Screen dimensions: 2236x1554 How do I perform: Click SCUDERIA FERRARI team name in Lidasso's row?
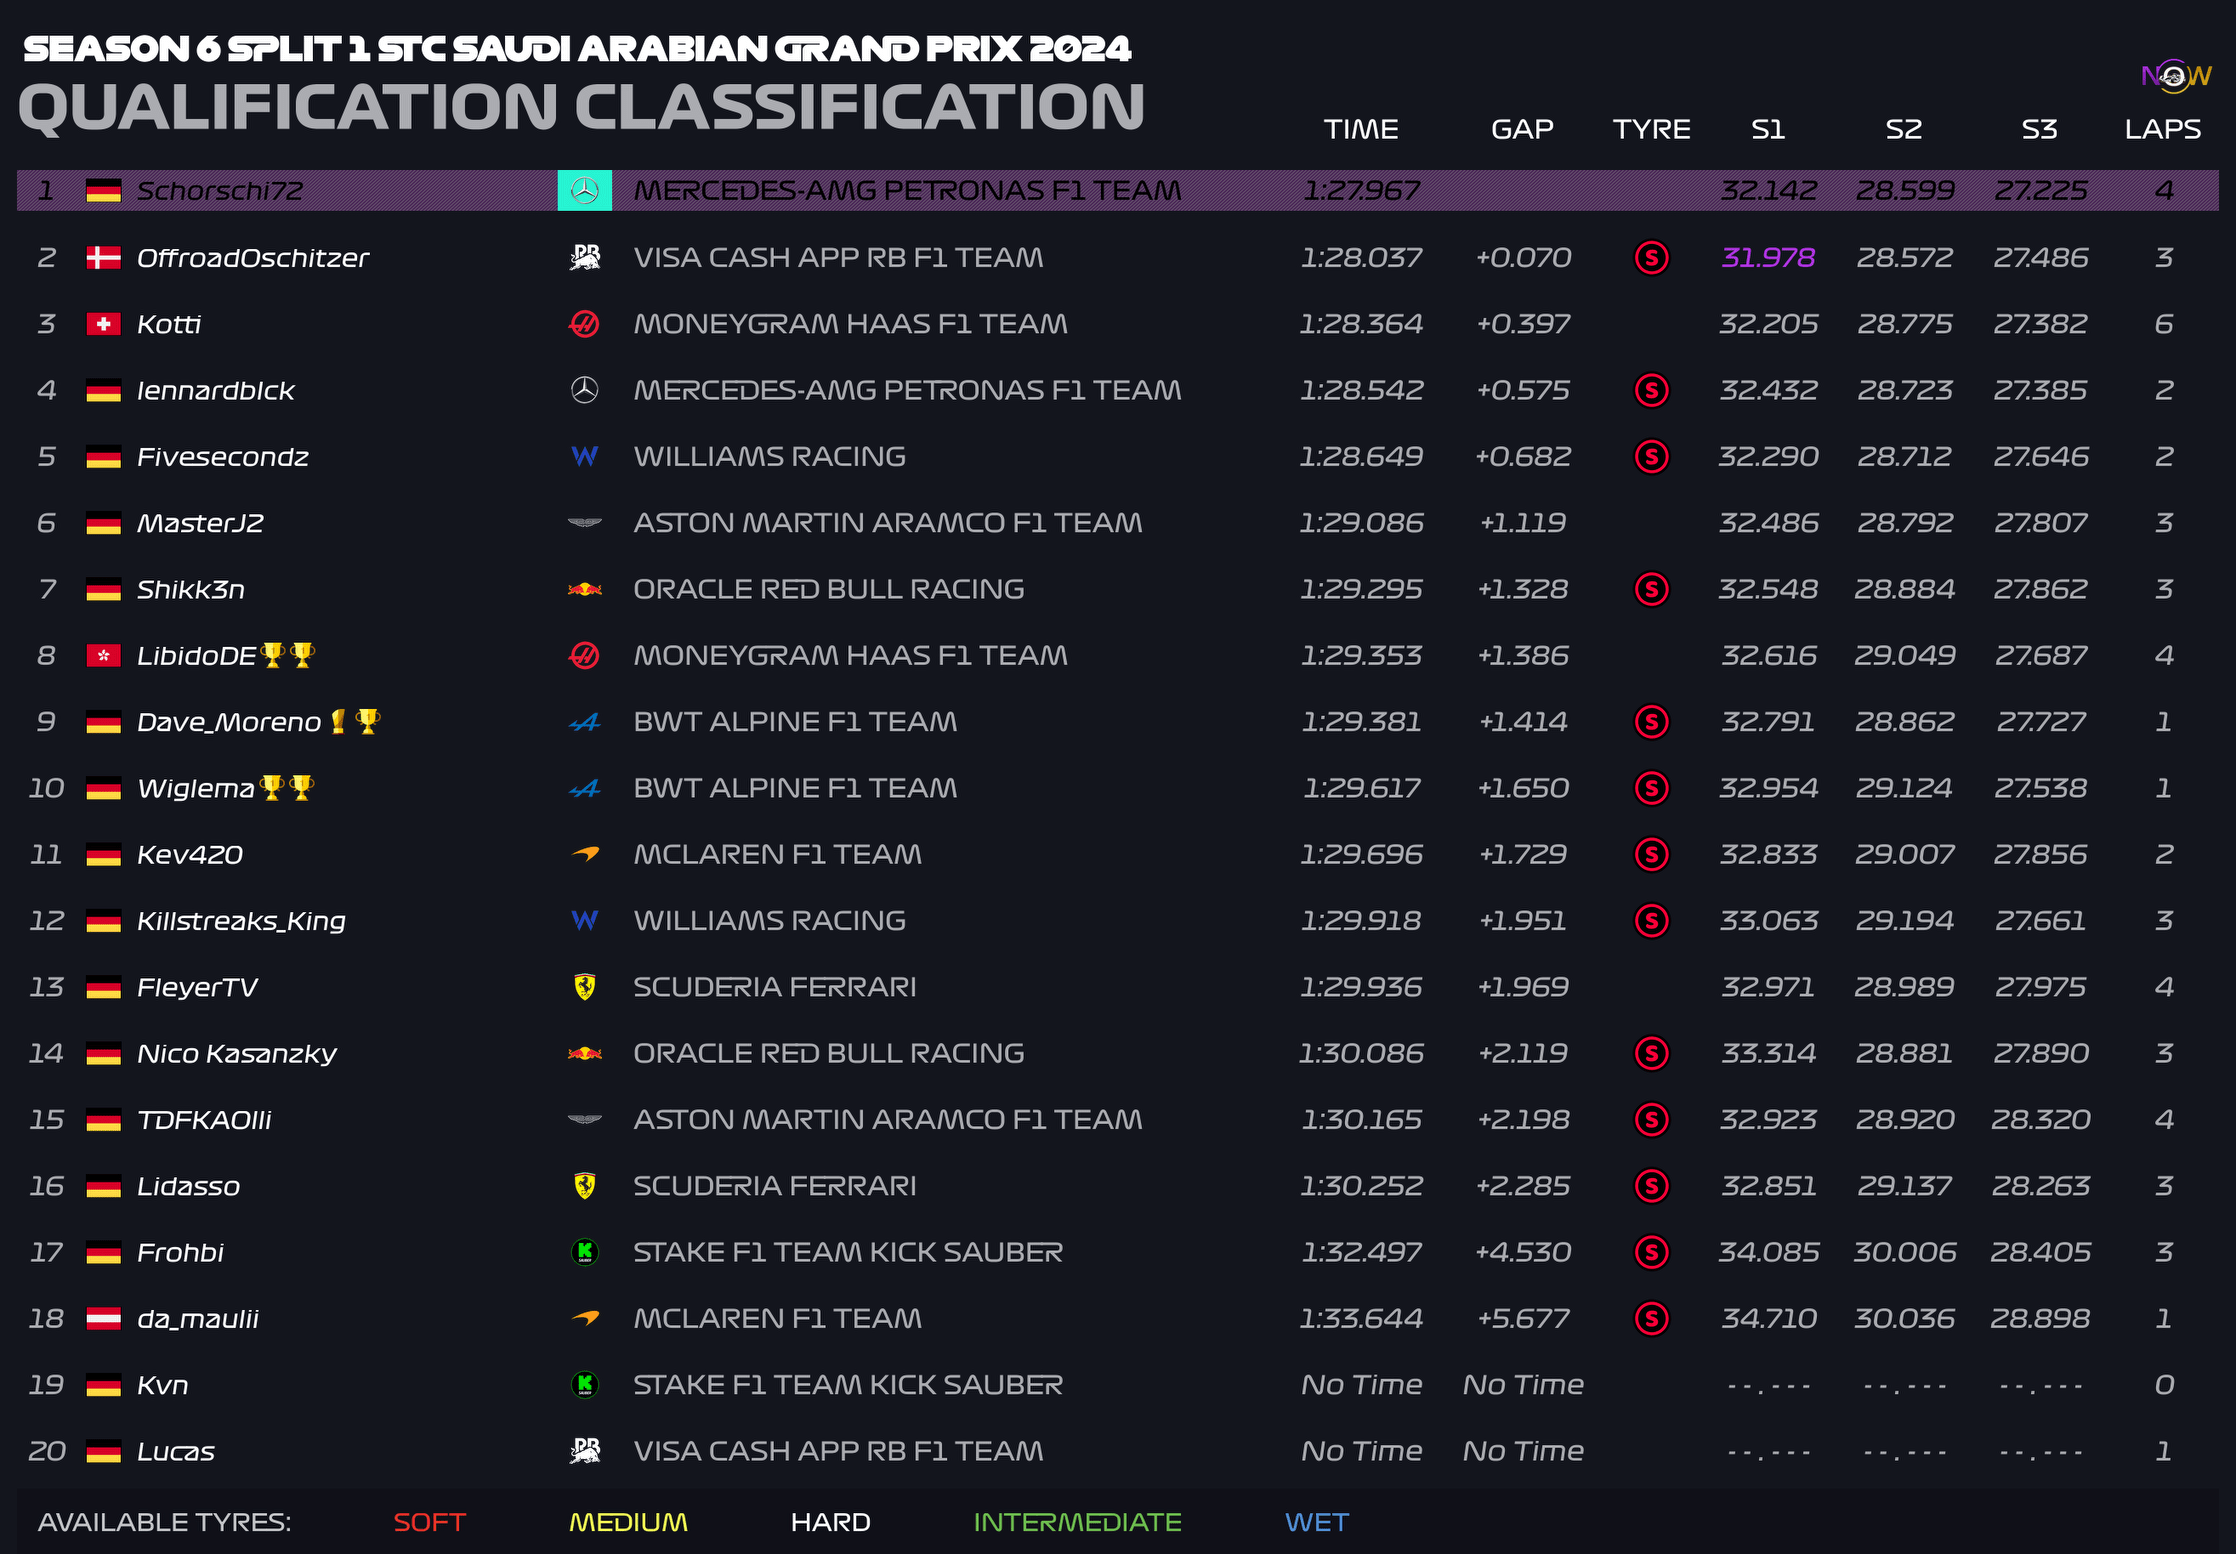tap(775, 1186)
